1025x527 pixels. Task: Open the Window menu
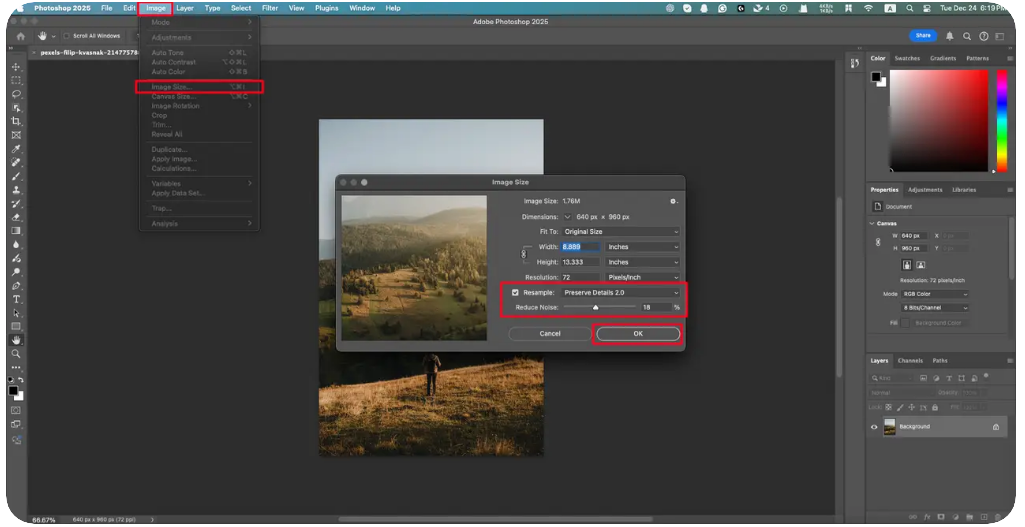[362, 8]
